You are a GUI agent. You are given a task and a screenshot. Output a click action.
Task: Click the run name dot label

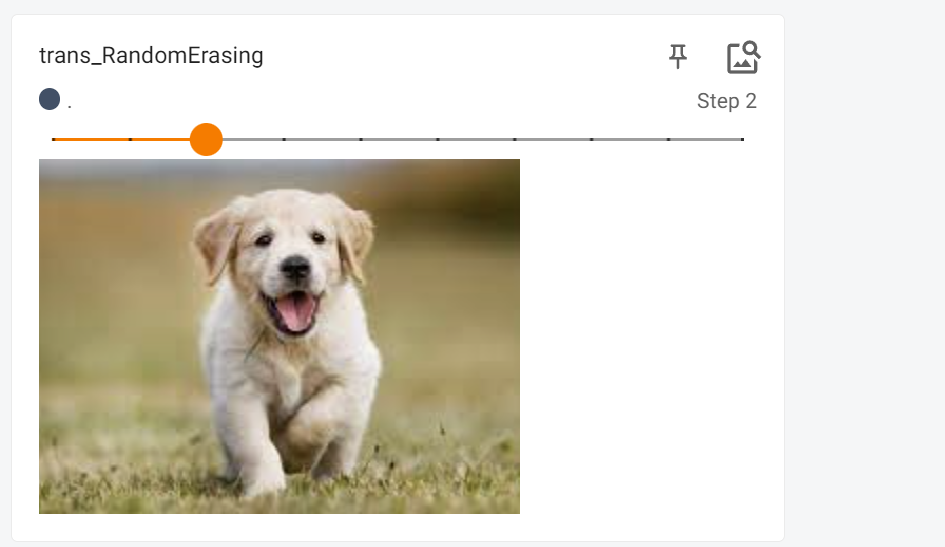(x=70, y=102)
